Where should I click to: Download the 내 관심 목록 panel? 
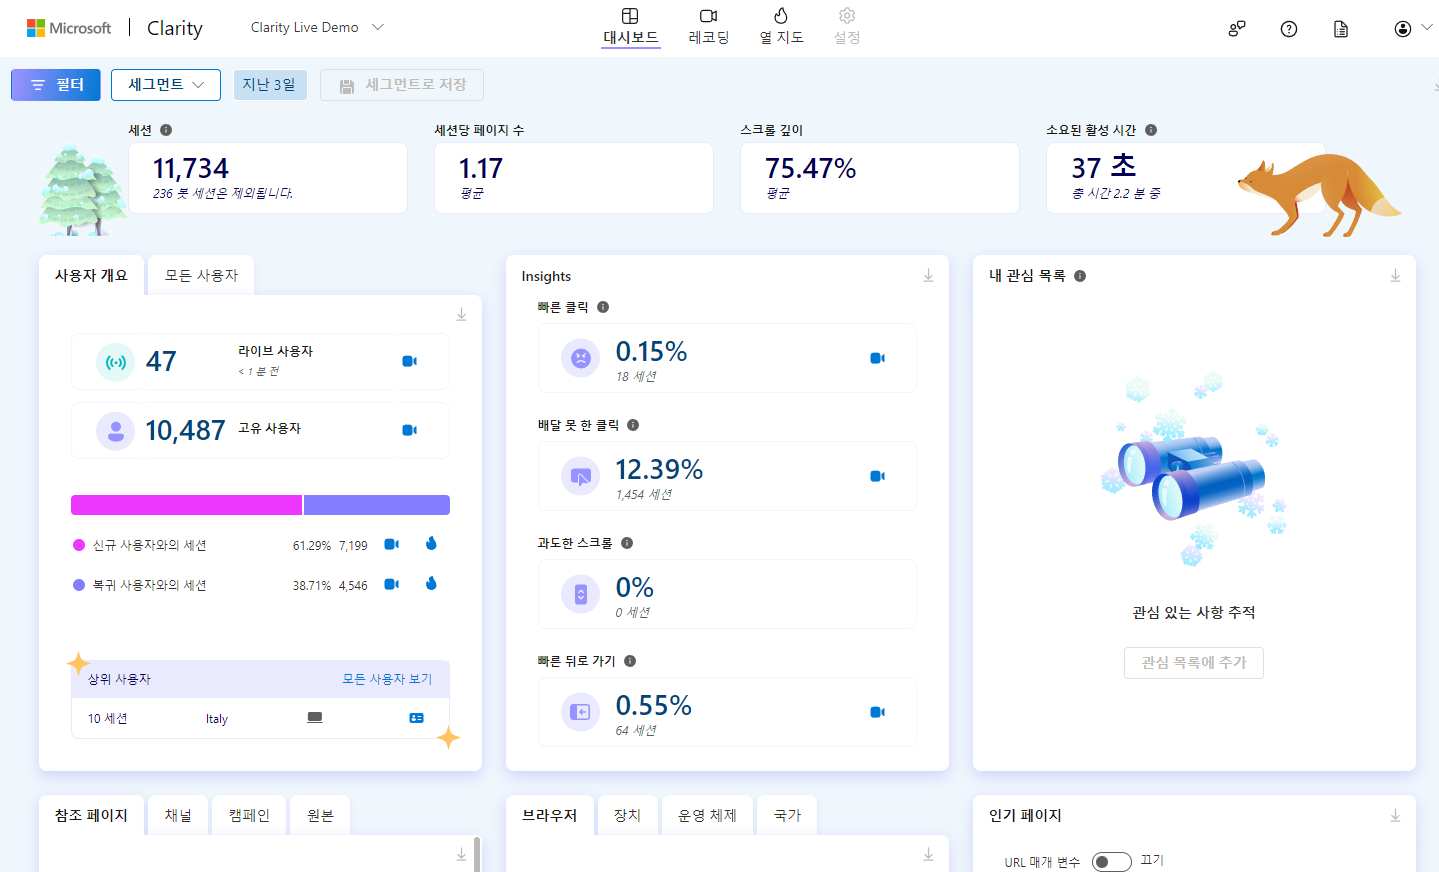(1394, 274)
